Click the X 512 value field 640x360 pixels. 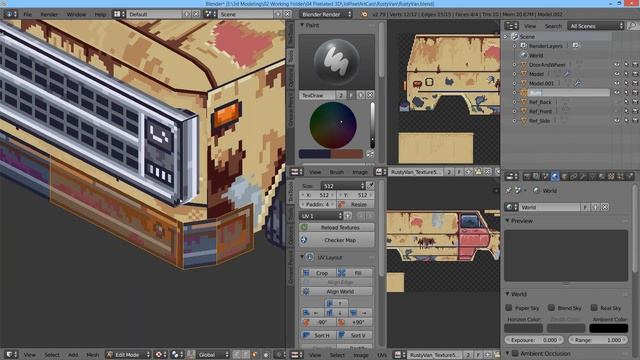[318, 195]
